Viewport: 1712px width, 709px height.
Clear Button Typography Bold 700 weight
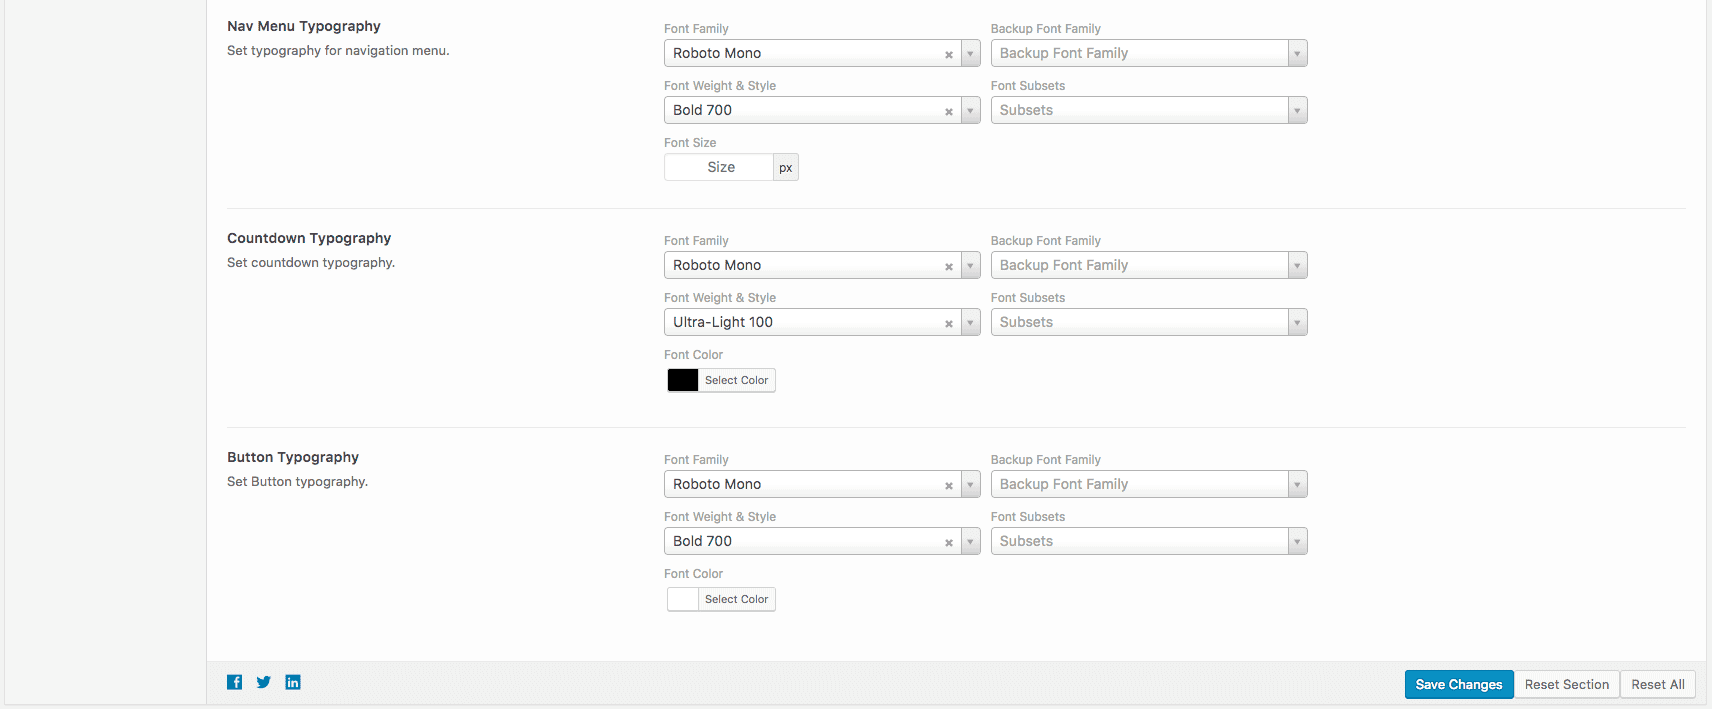[x=948, y=543]
